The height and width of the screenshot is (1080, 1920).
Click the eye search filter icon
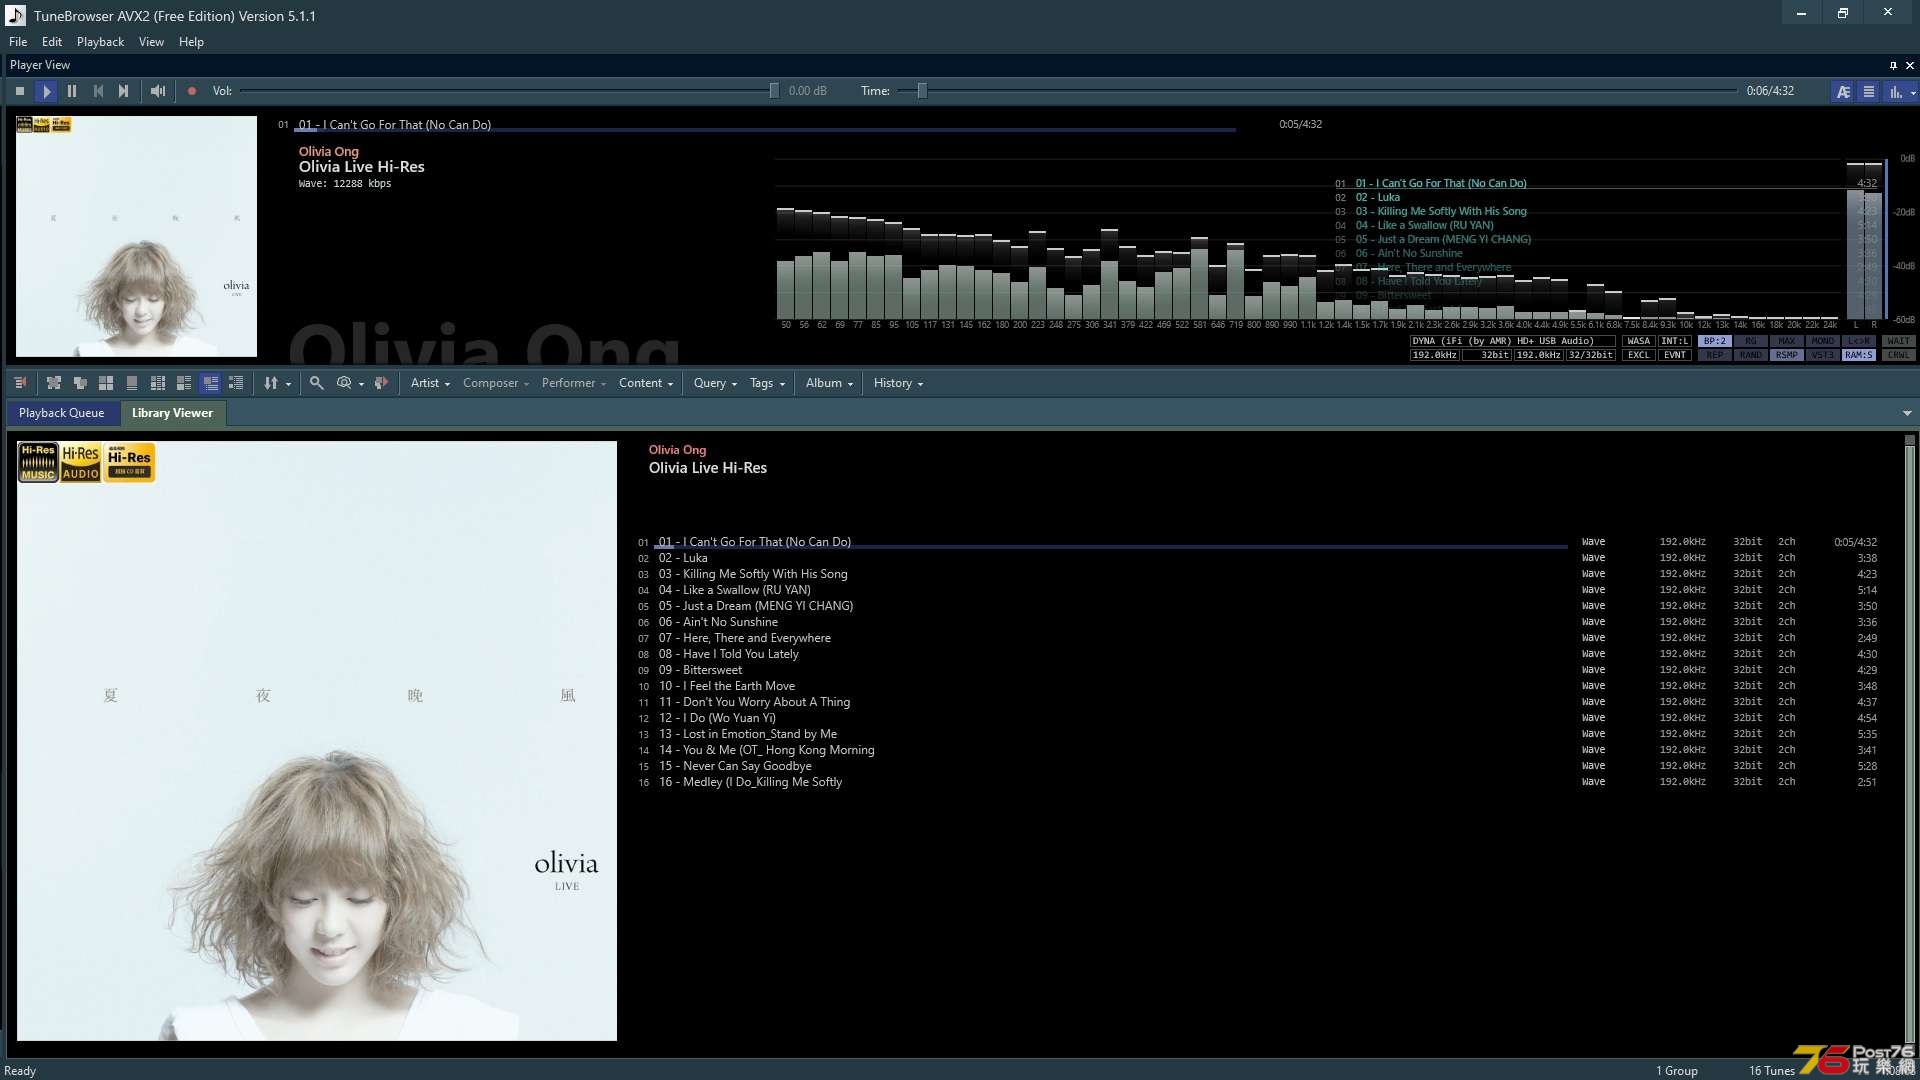tap(344, 383)
